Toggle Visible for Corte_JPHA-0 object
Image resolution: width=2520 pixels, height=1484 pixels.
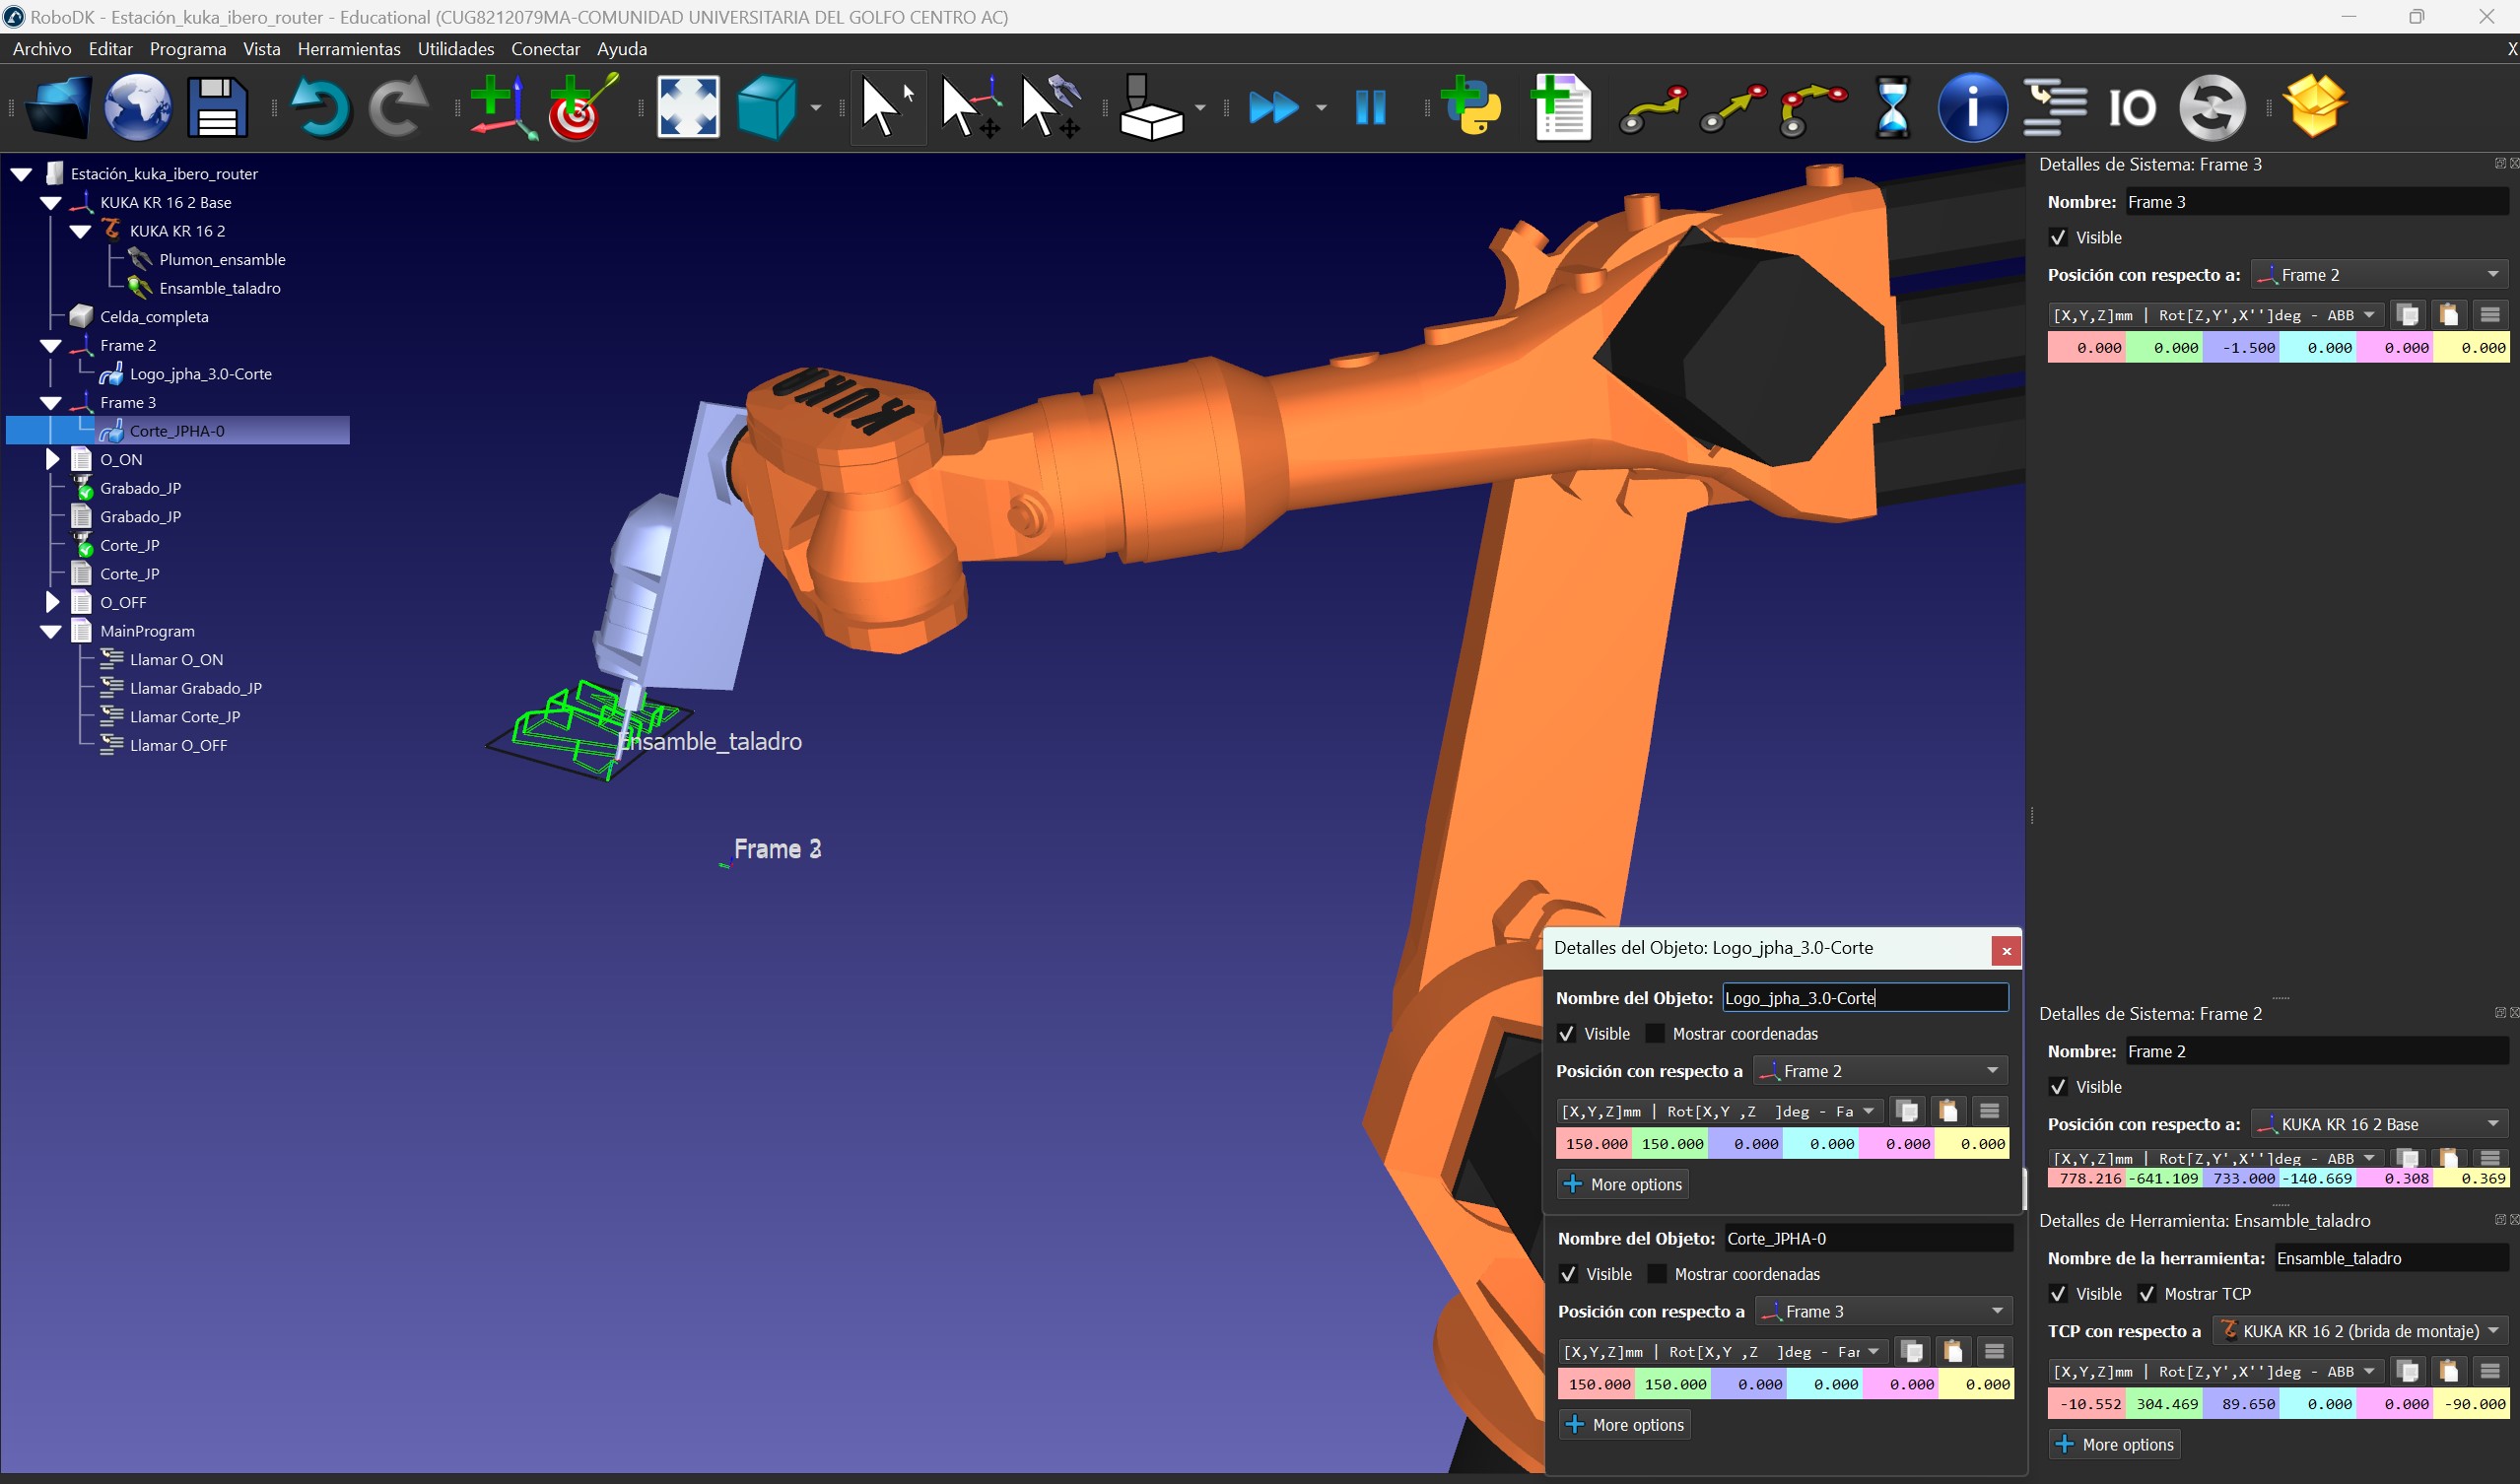coord(1568,1273)
